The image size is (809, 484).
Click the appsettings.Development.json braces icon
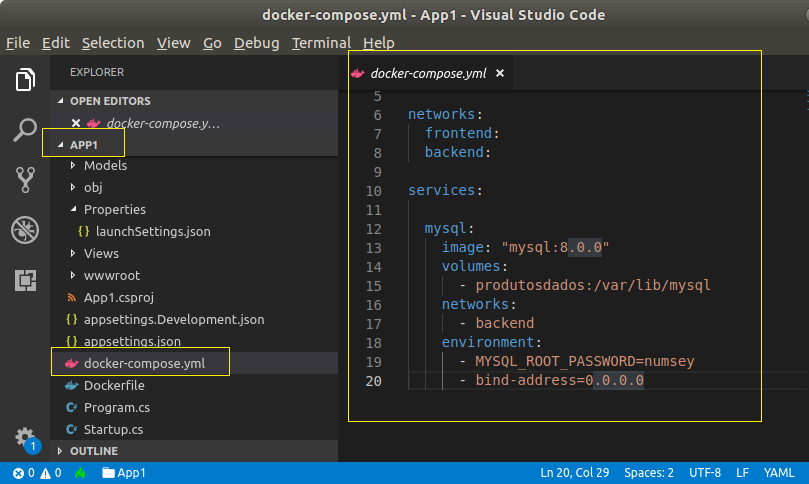pos(72,319)
